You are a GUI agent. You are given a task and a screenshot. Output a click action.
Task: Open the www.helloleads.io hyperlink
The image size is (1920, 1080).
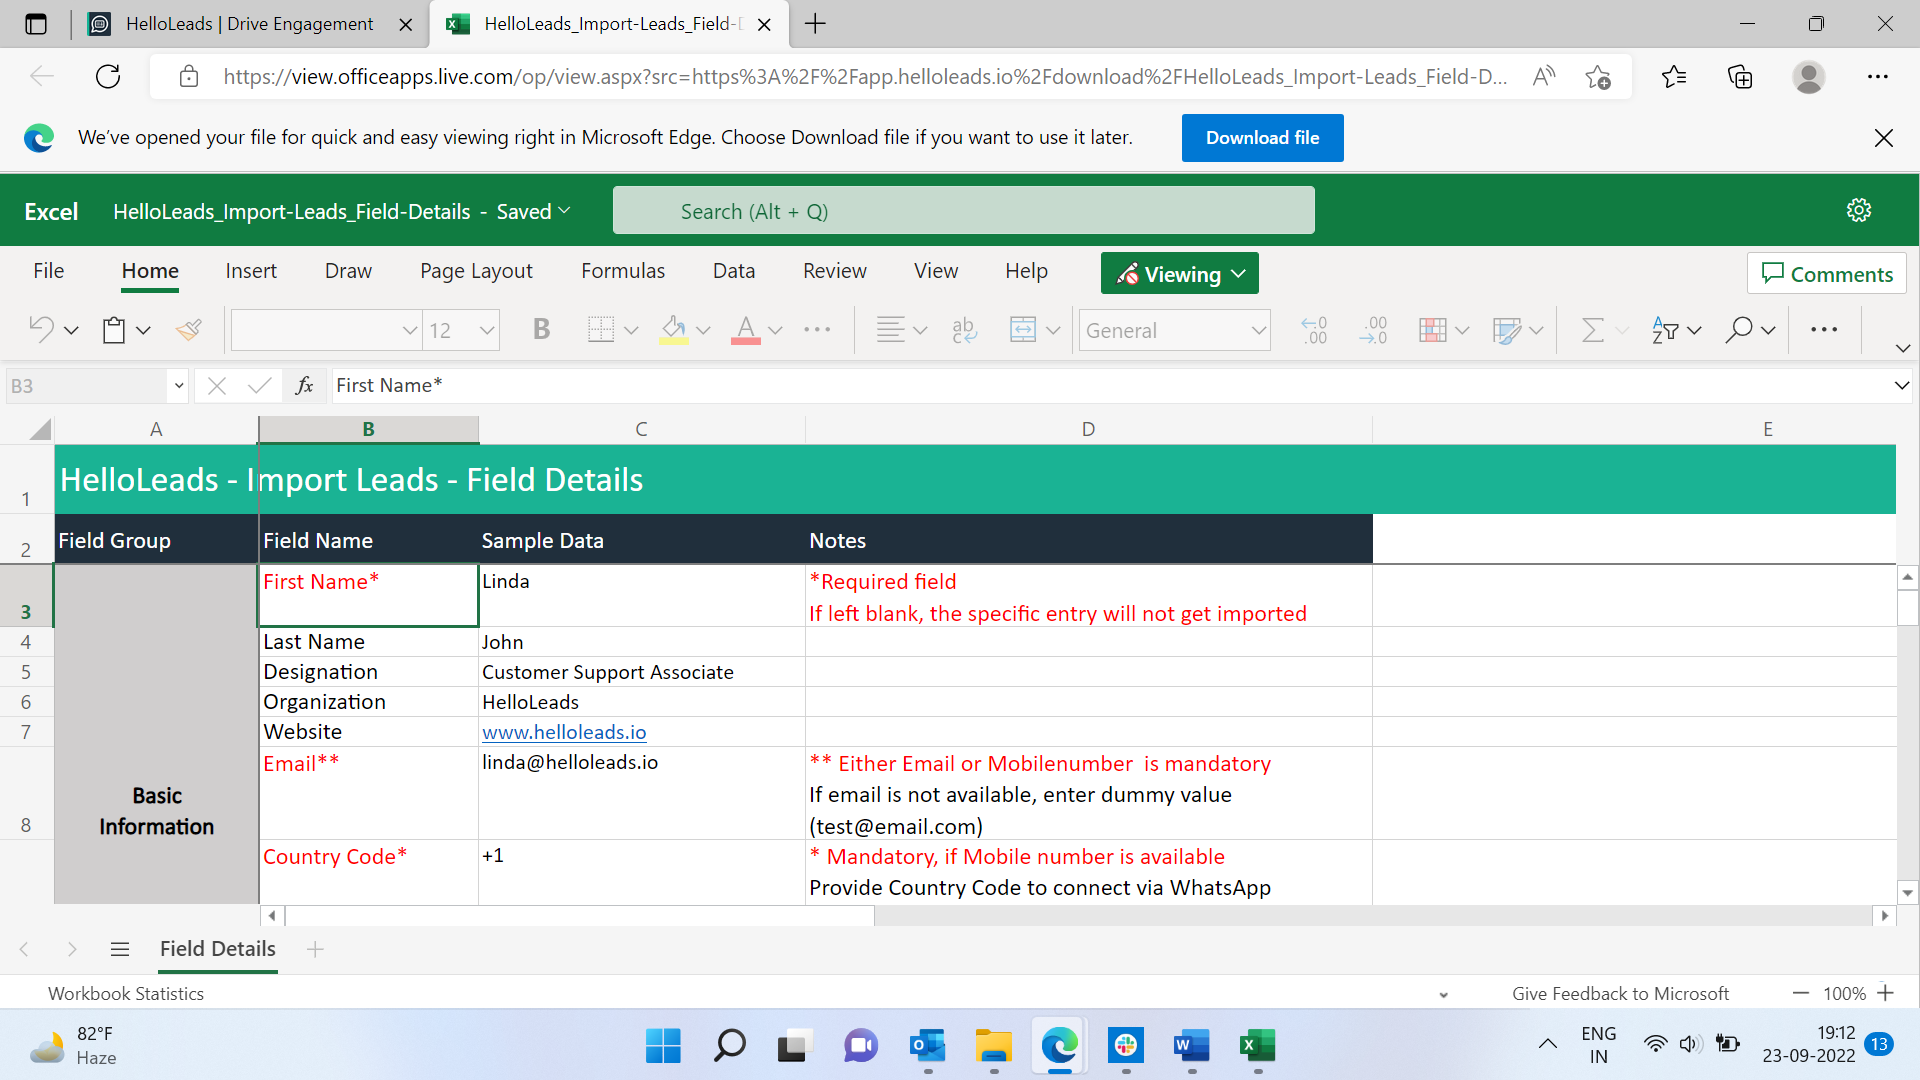(x=562, y=732)
